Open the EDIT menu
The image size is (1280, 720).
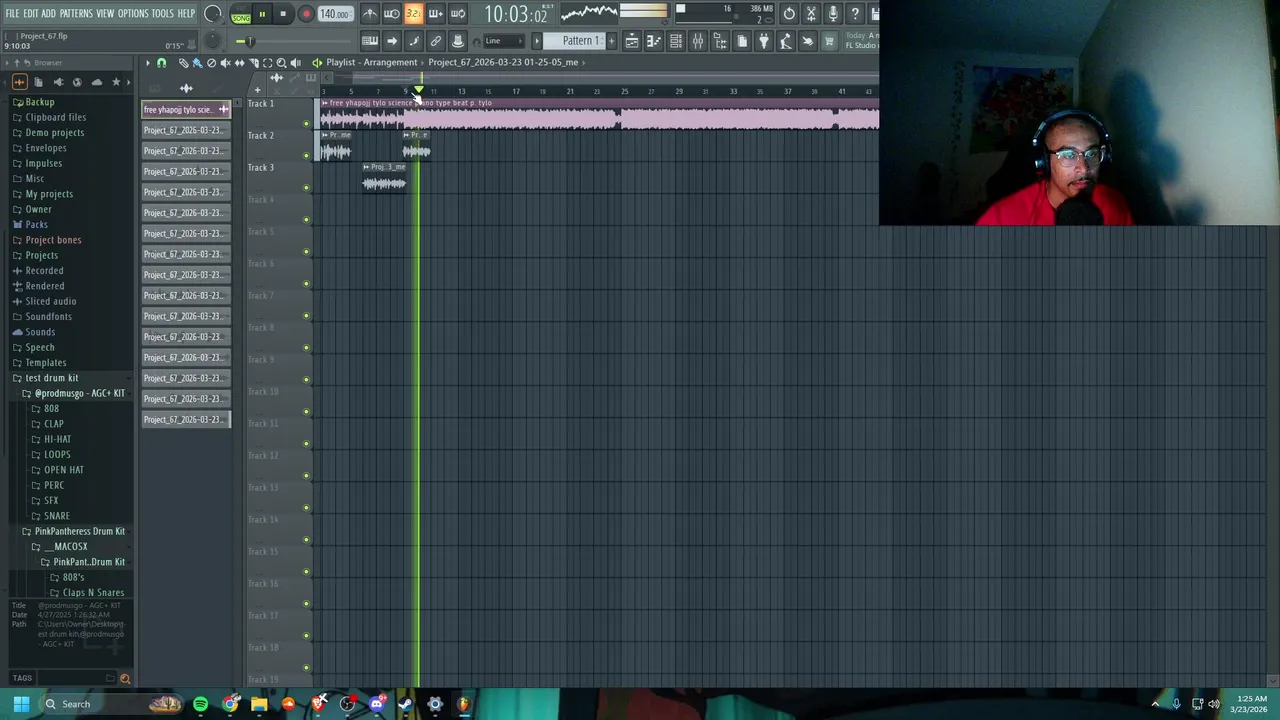coord(31,13)
